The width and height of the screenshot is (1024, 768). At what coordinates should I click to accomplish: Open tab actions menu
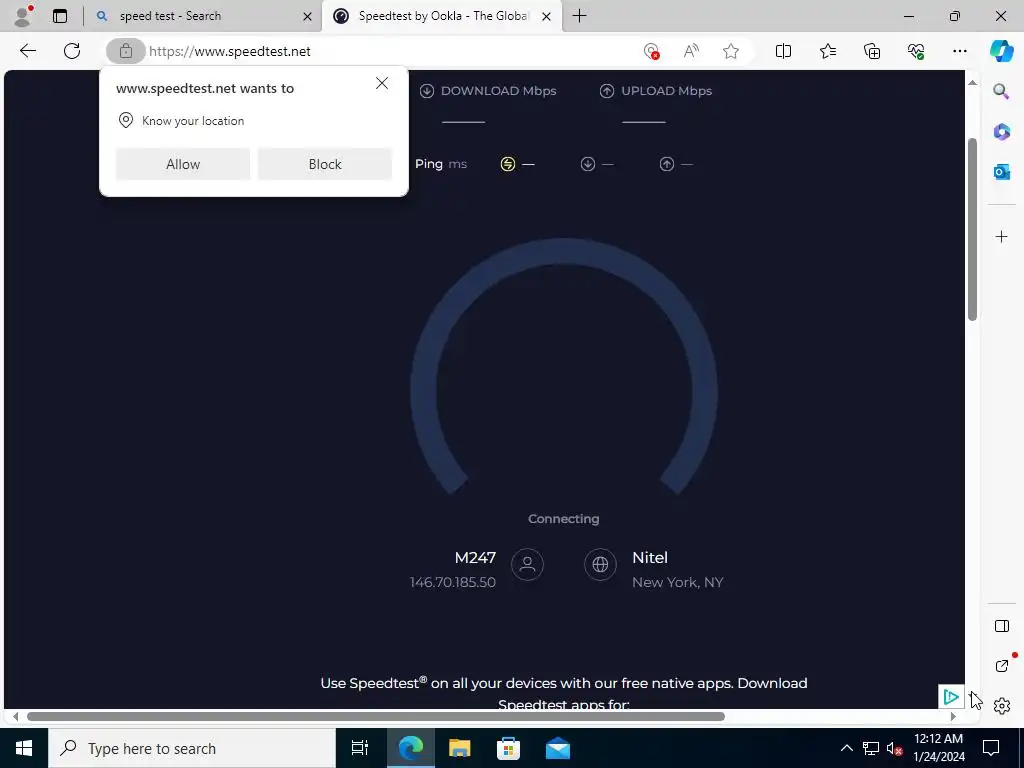click(x=59, y=16)
